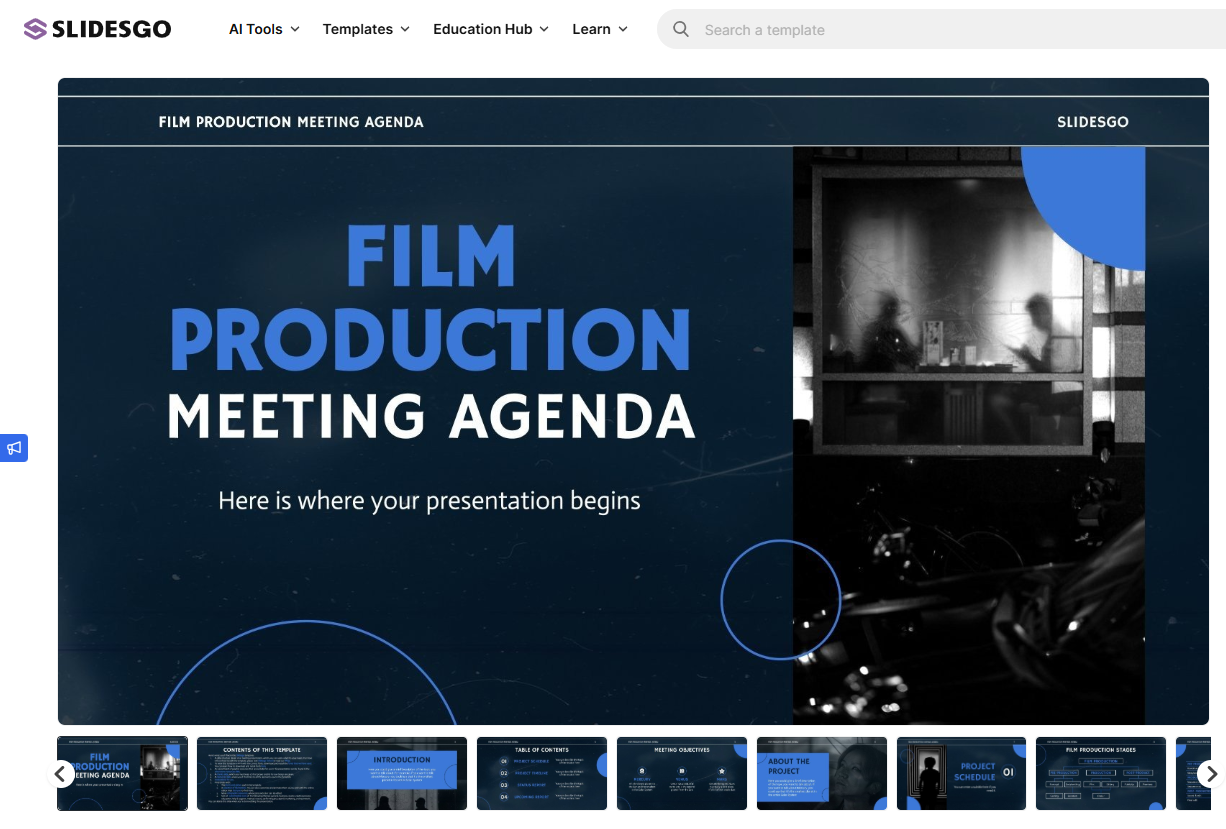View the 'About the Project' slide thumbnail
This screenshot has height=829, width=1226.
(822, 773)
